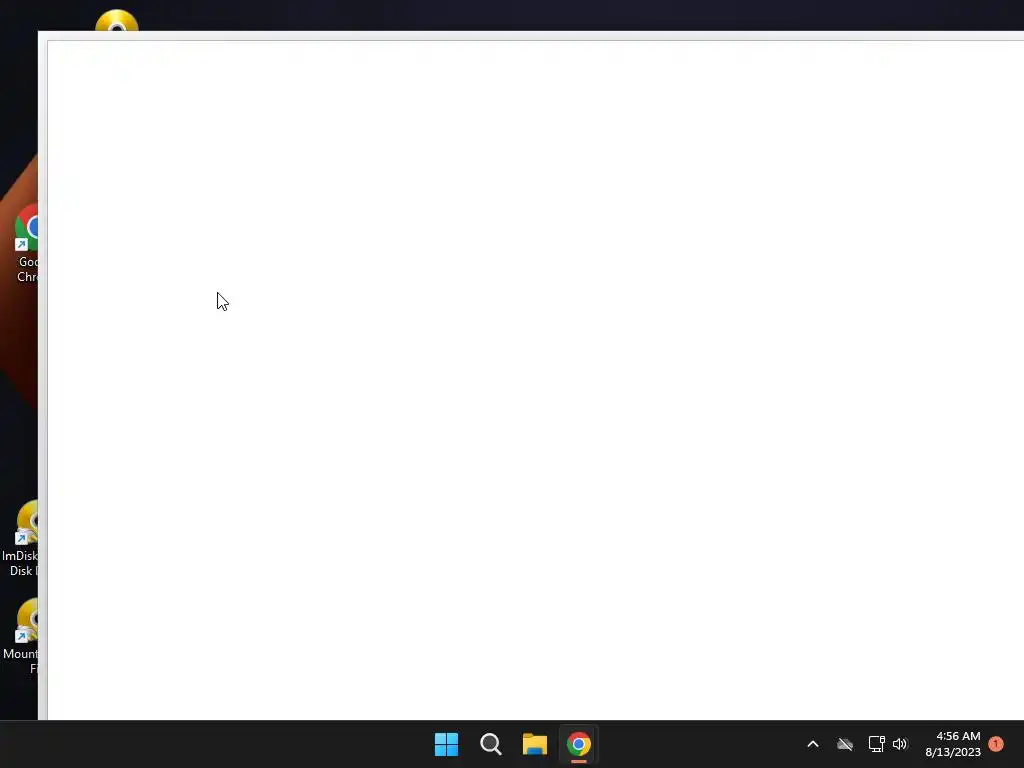The width and height of the screenshot is (1024, 768).
Task: Click the 8/13/2023 date text
Action: click(953, 752)
